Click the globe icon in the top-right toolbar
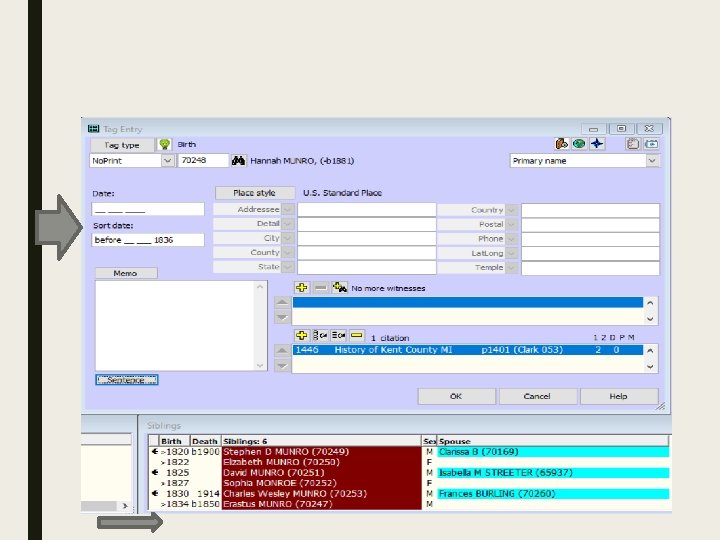This screenshot has width=720, height=540. pos(579,144)
